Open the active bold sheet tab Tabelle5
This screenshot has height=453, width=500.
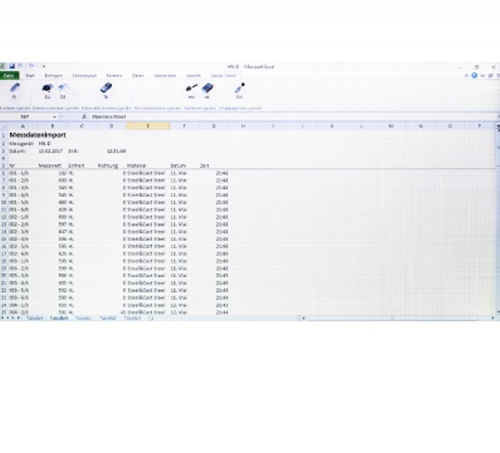[x=59, y=318]
